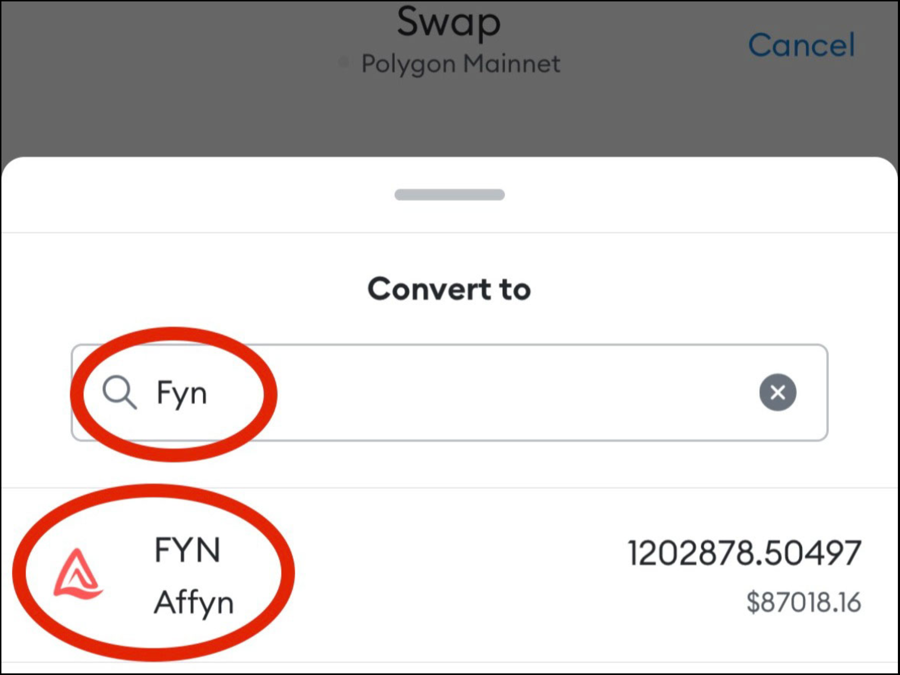Clear the search text with X icon
Image resolution: width=900 pixels, height=675 pixels.
coord(777,393)
